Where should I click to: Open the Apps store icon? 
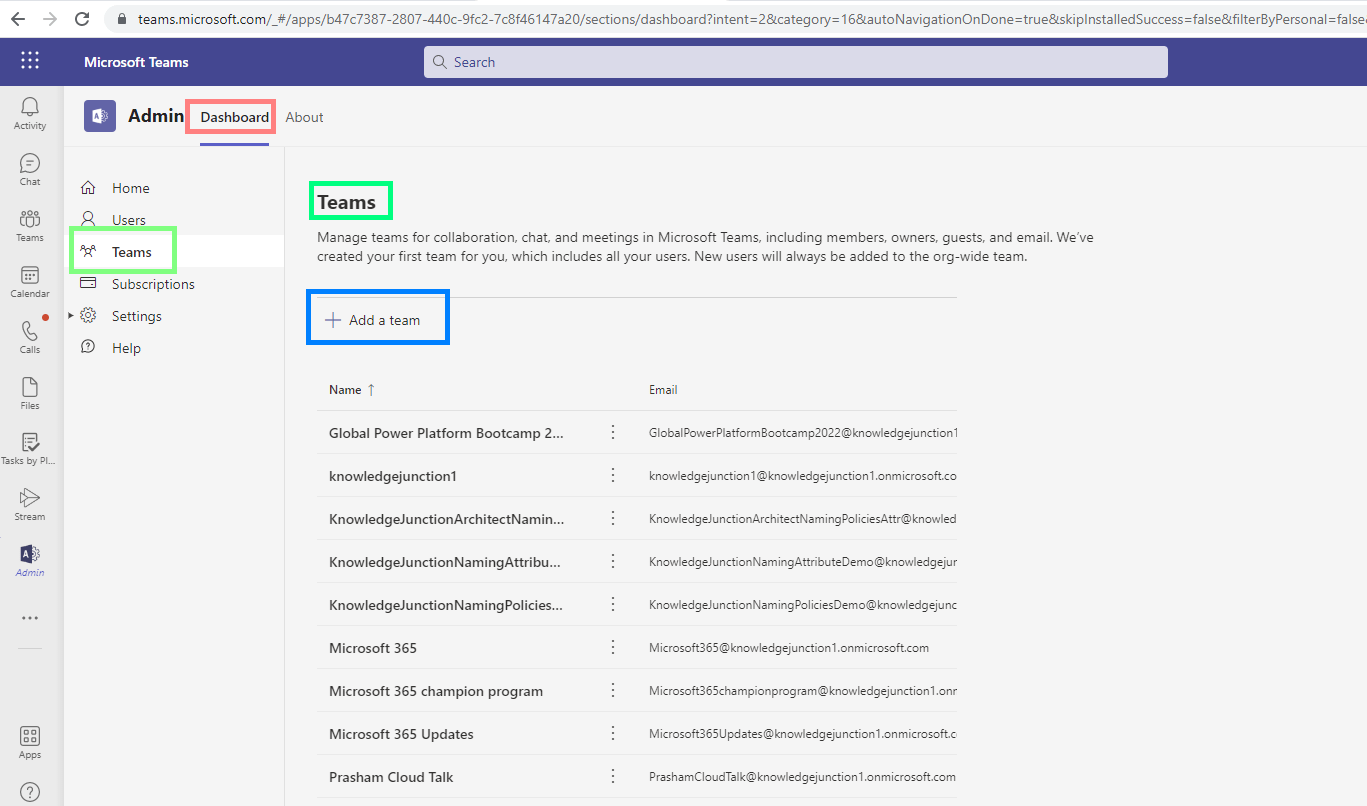pyautogui.click(x=30, y=742)
